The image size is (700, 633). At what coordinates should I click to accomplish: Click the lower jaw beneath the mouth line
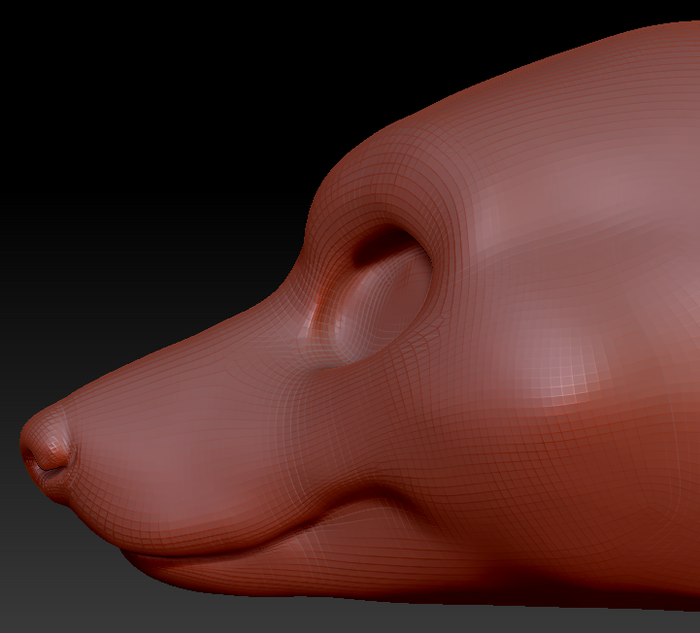[x=286, y=567]
